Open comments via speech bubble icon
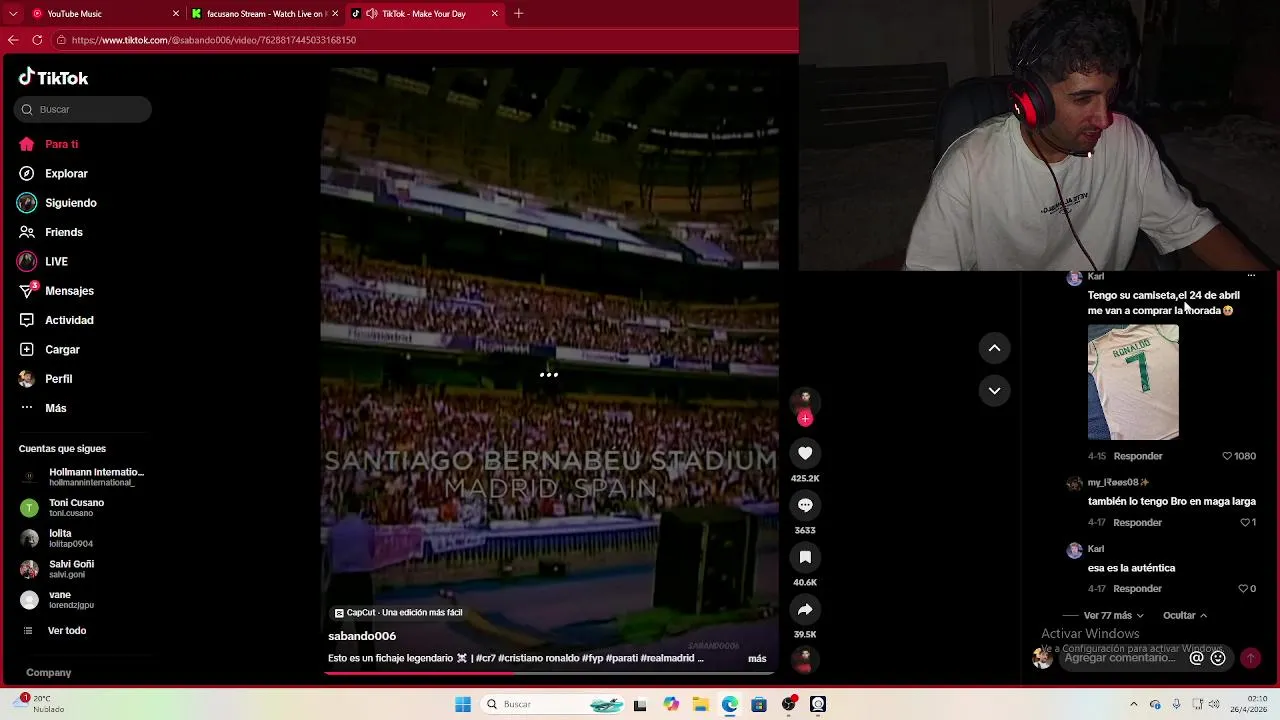The image size is (1280, 720). click(x=805, y=505)
